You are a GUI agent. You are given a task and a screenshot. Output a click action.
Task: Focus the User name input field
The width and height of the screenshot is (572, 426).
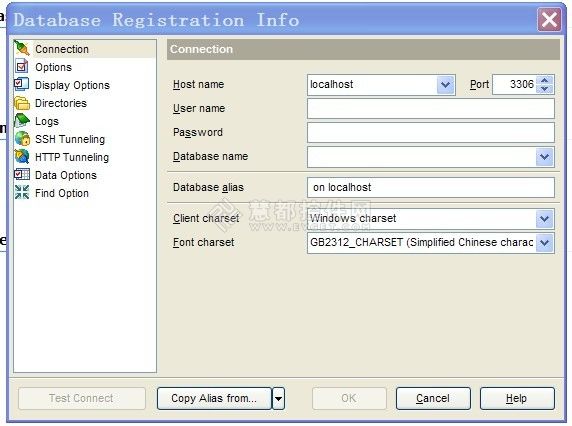(x=431, y=109)
